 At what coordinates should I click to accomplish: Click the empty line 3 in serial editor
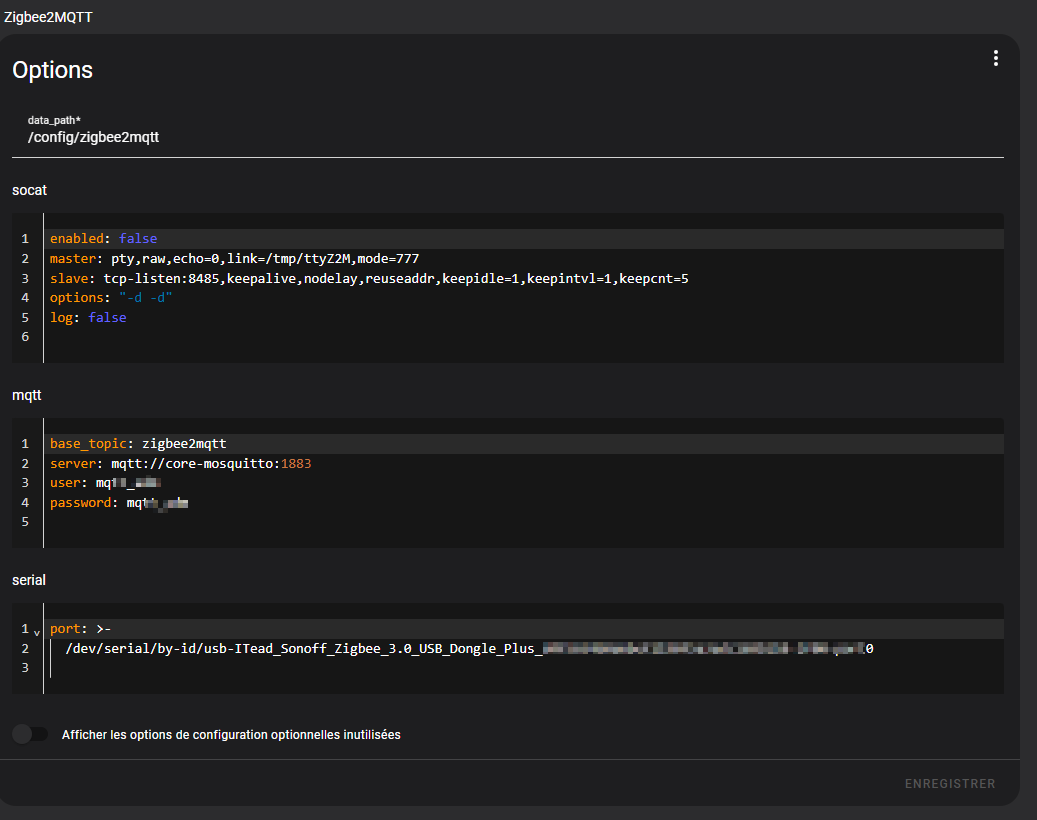[526, 668]
